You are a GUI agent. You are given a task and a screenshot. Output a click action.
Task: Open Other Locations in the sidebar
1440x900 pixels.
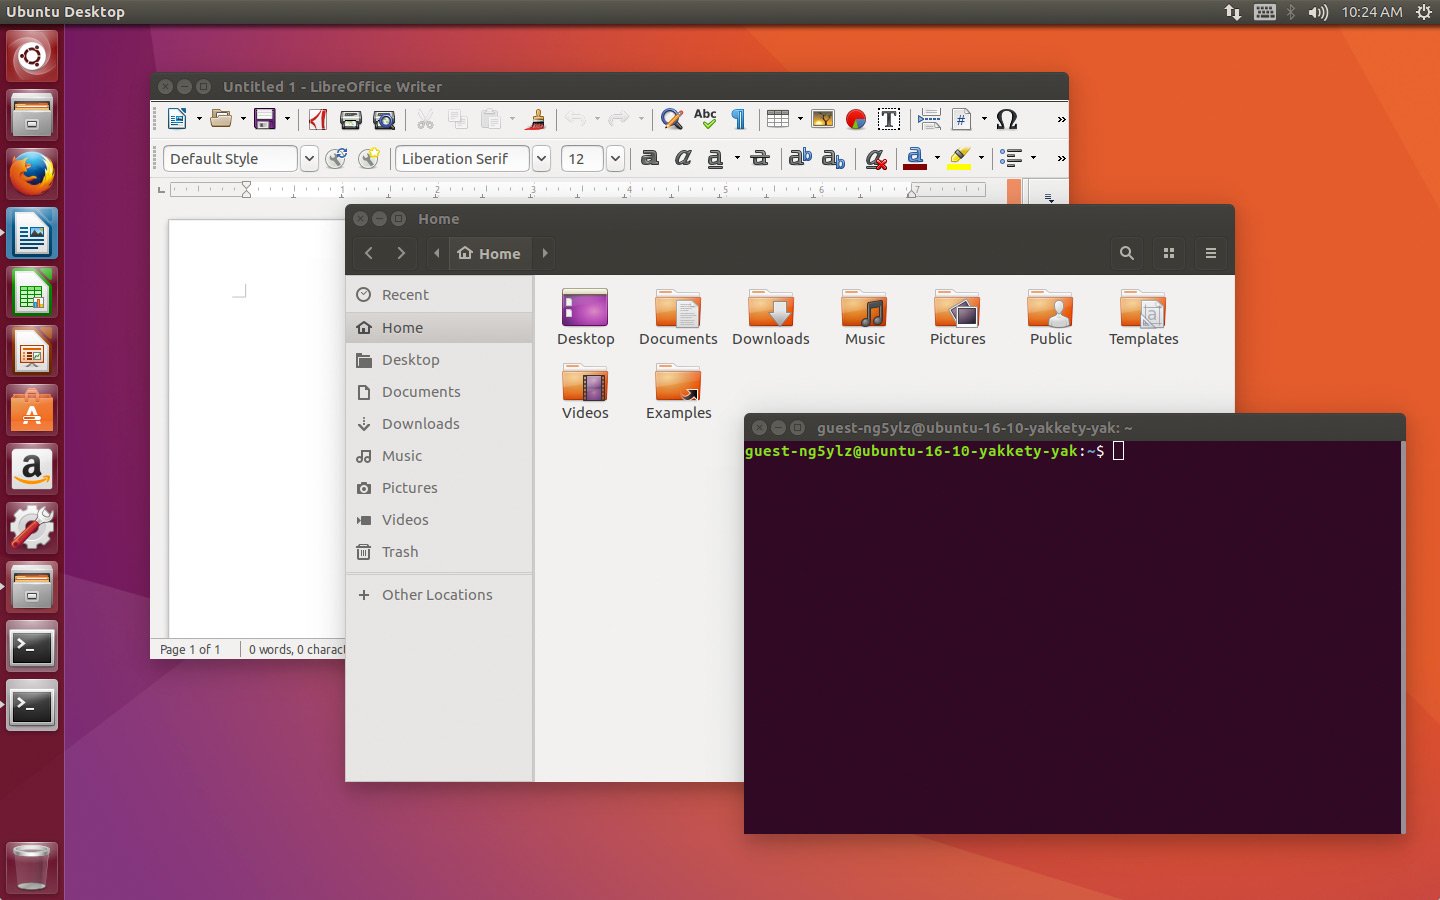pos(437,595)
